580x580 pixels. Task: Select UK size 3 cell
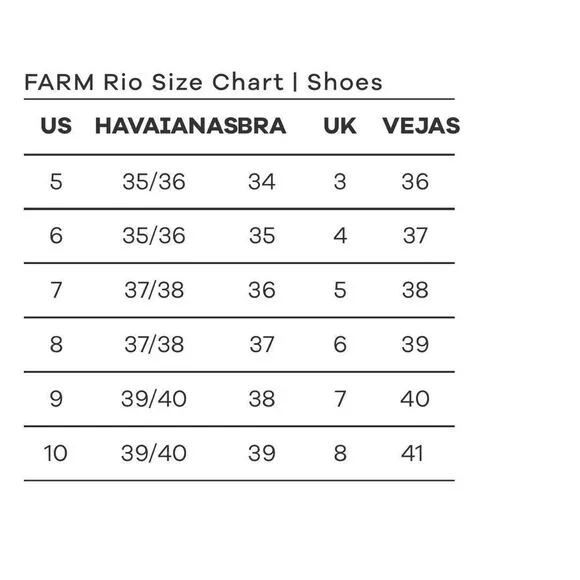click(340, 182)
